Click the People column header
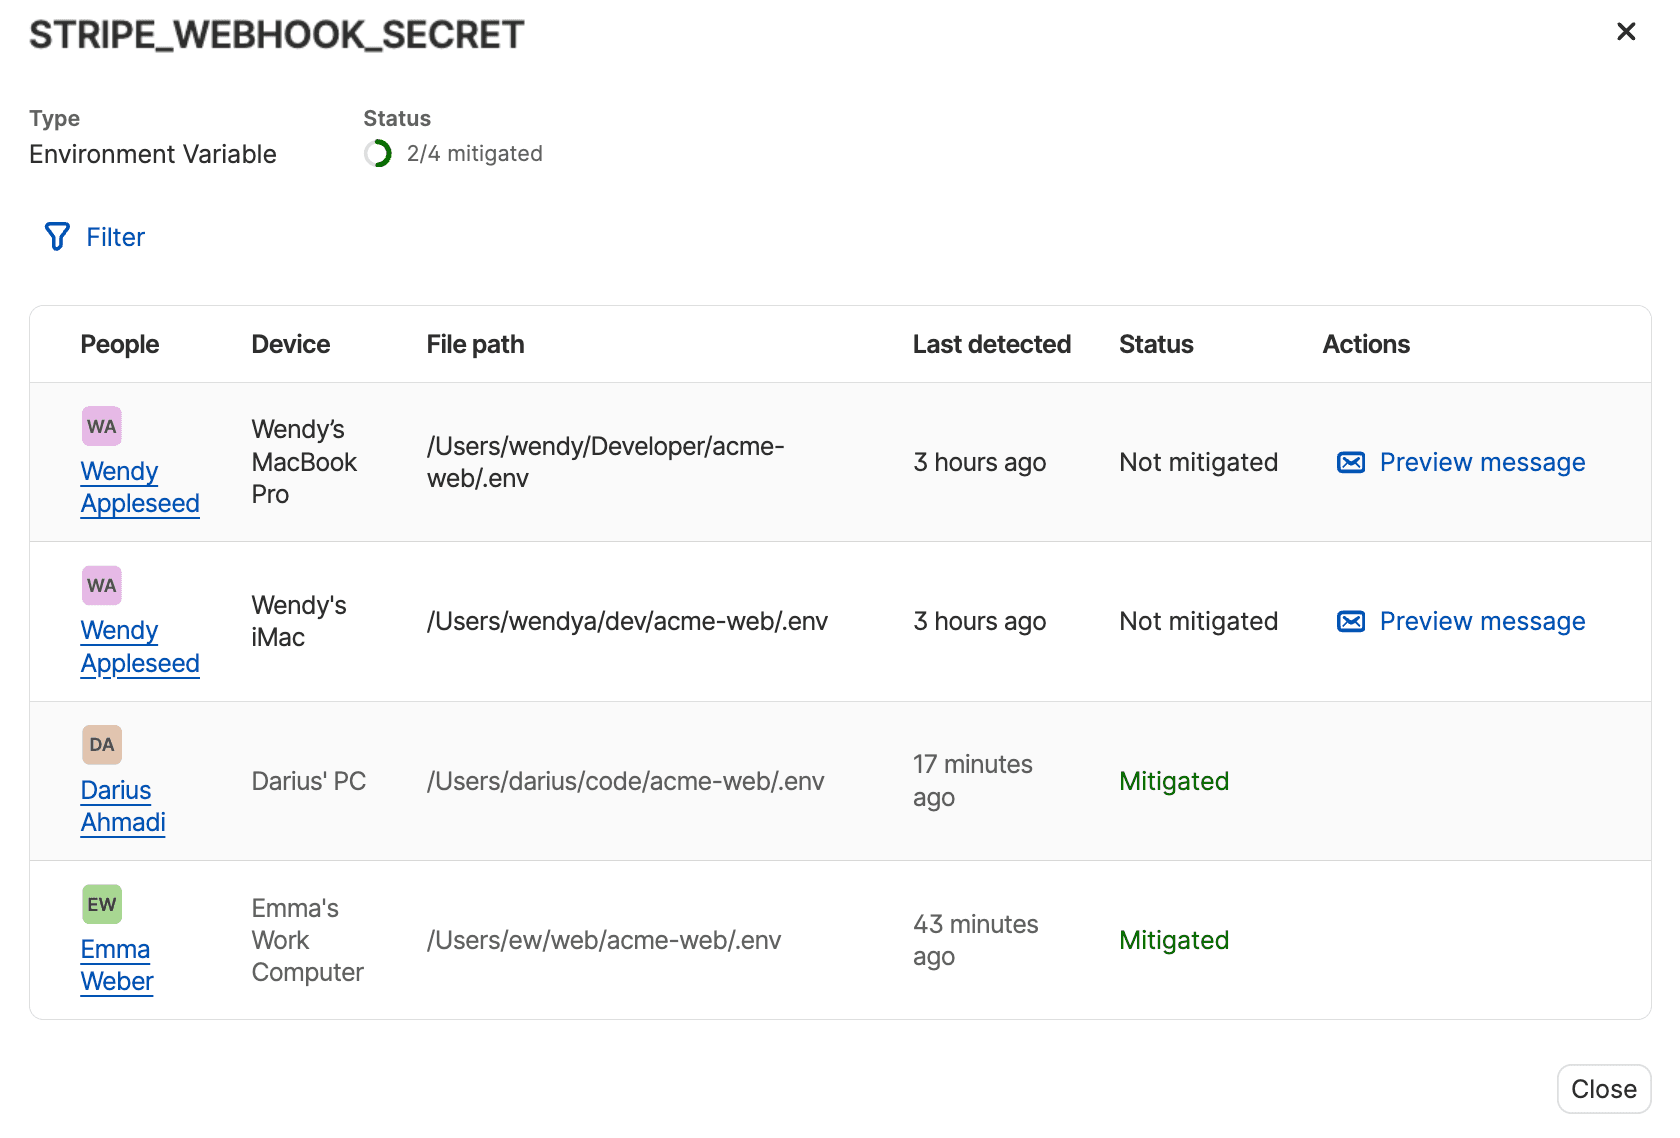Image resolution: width=1680 pixels, height=1138 pixels. [x=120, y=344]
